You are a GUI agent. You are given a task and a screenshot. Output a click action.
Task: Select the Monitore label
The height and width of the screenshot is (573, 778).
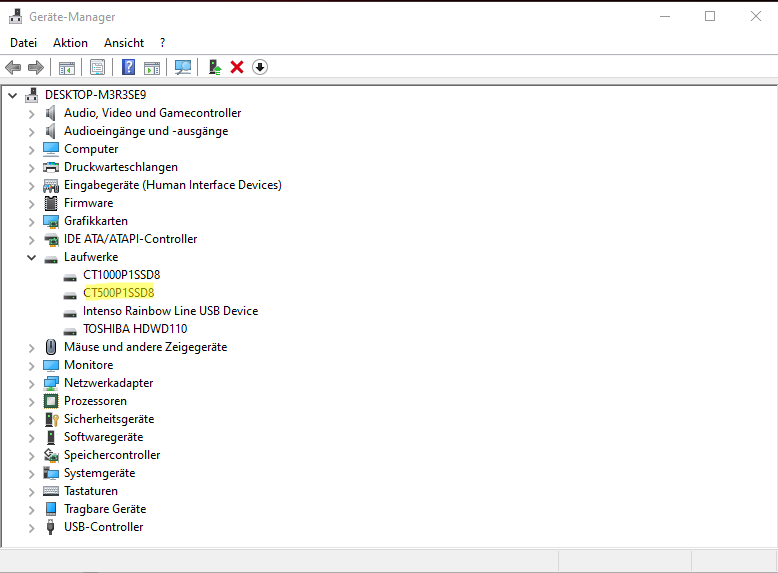(x=88, y=365)
